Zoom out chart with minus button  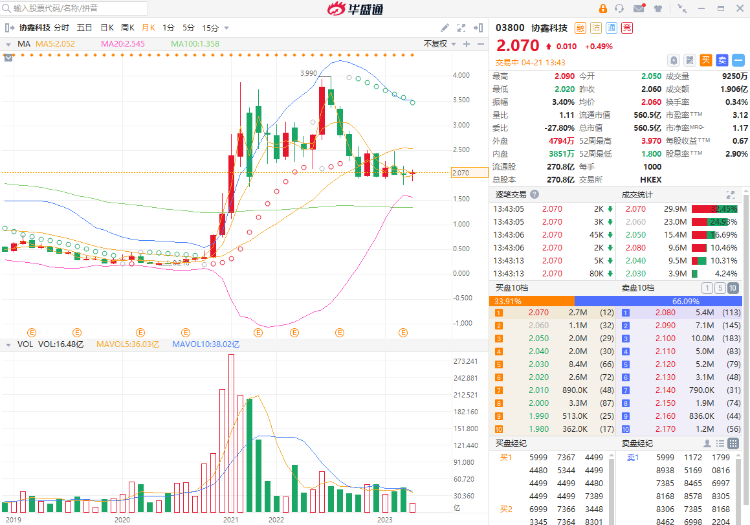[x=481, y=44]
